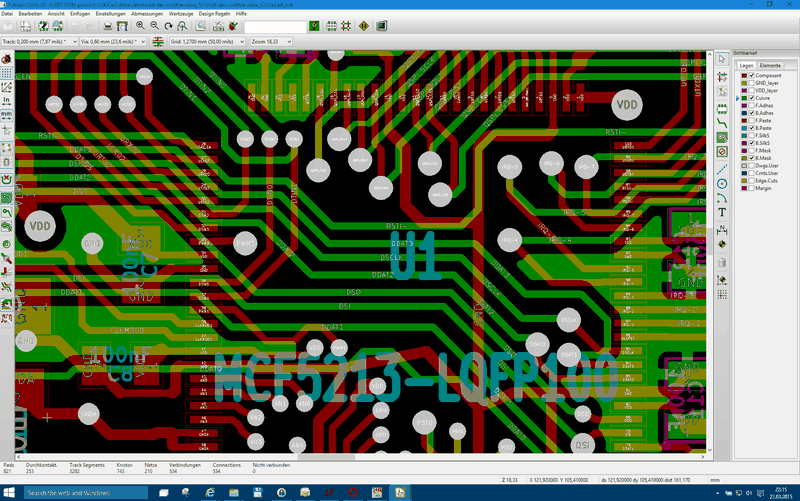Screen dimensions: 800x501
Task: Run the design rules check ladybug icon
Action: [233, 26]
